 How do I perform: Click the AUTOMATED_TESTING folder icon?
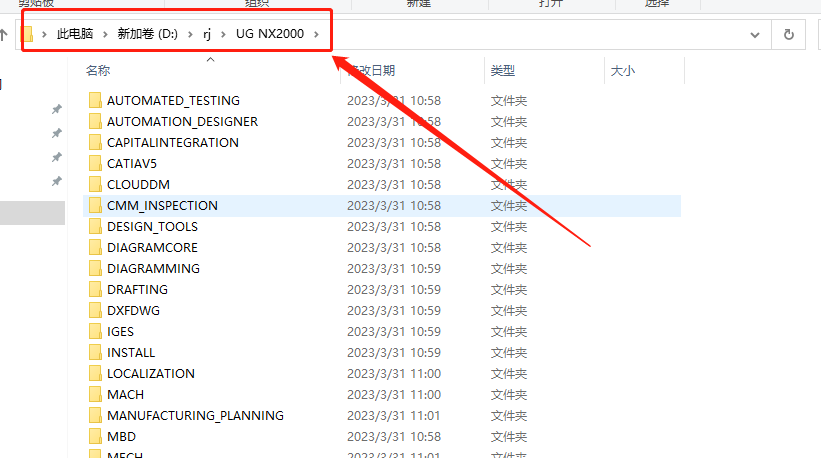click(x=95, y=100)
